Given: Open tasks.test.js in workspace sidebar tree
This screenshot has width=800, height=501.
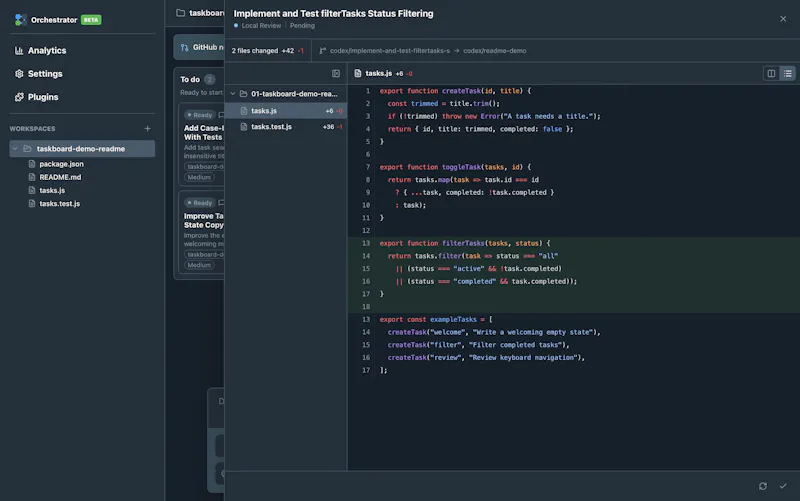Looking at the screenshot, I should [x=59, y=204].
